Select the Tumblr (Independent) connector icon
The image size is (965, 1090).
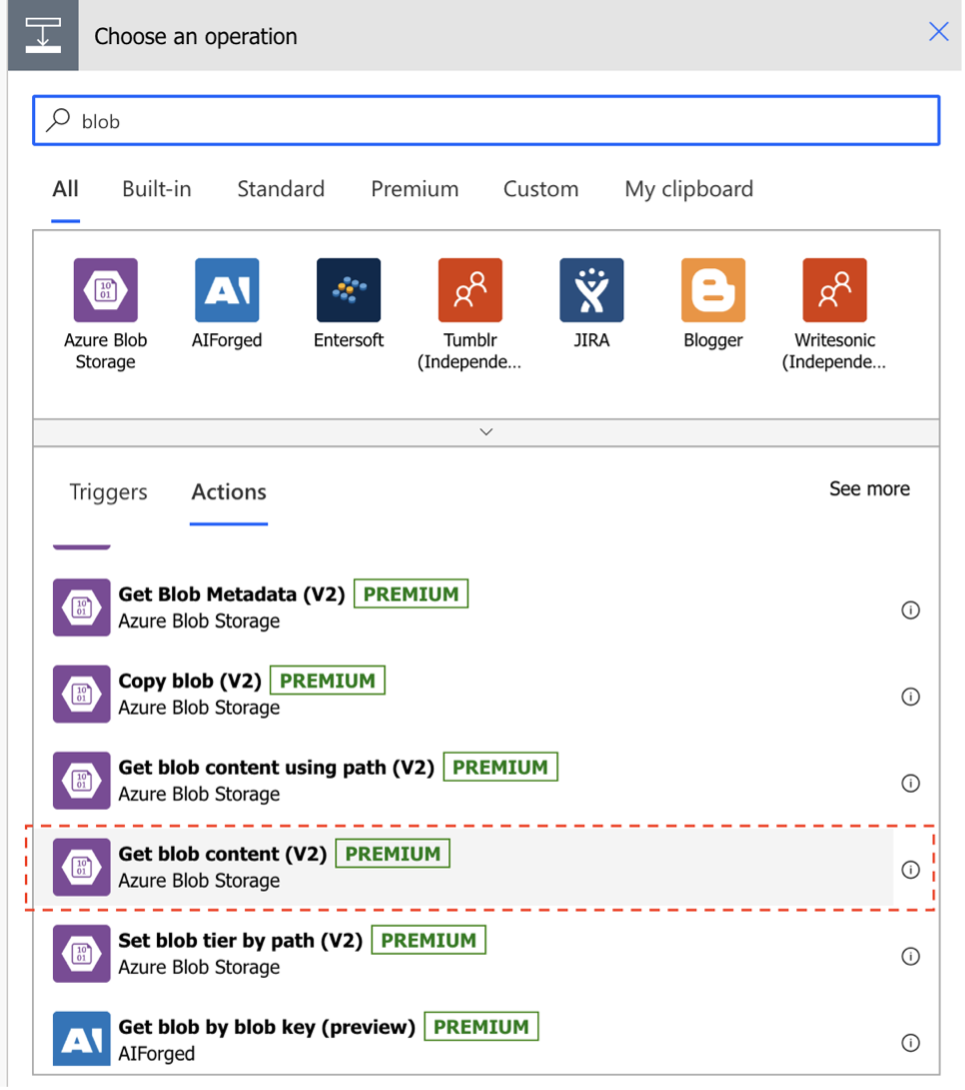pyautogui.click(x=470, y=289)
